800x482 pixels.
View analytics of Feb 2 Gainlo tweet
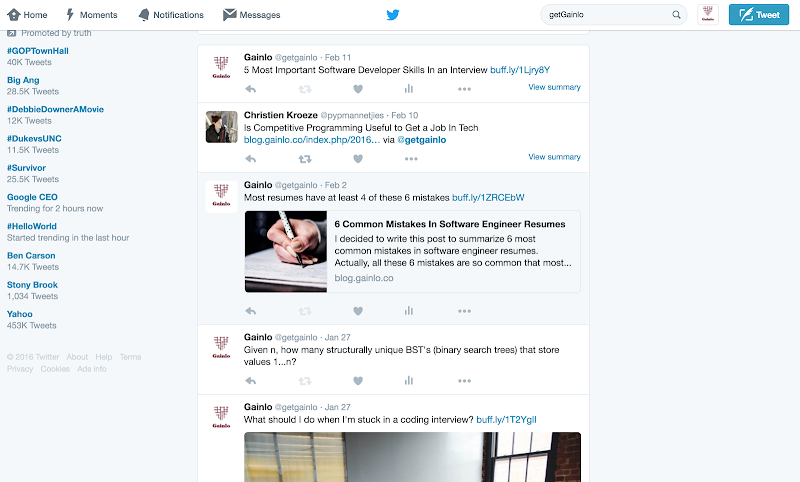click(409, 311)
